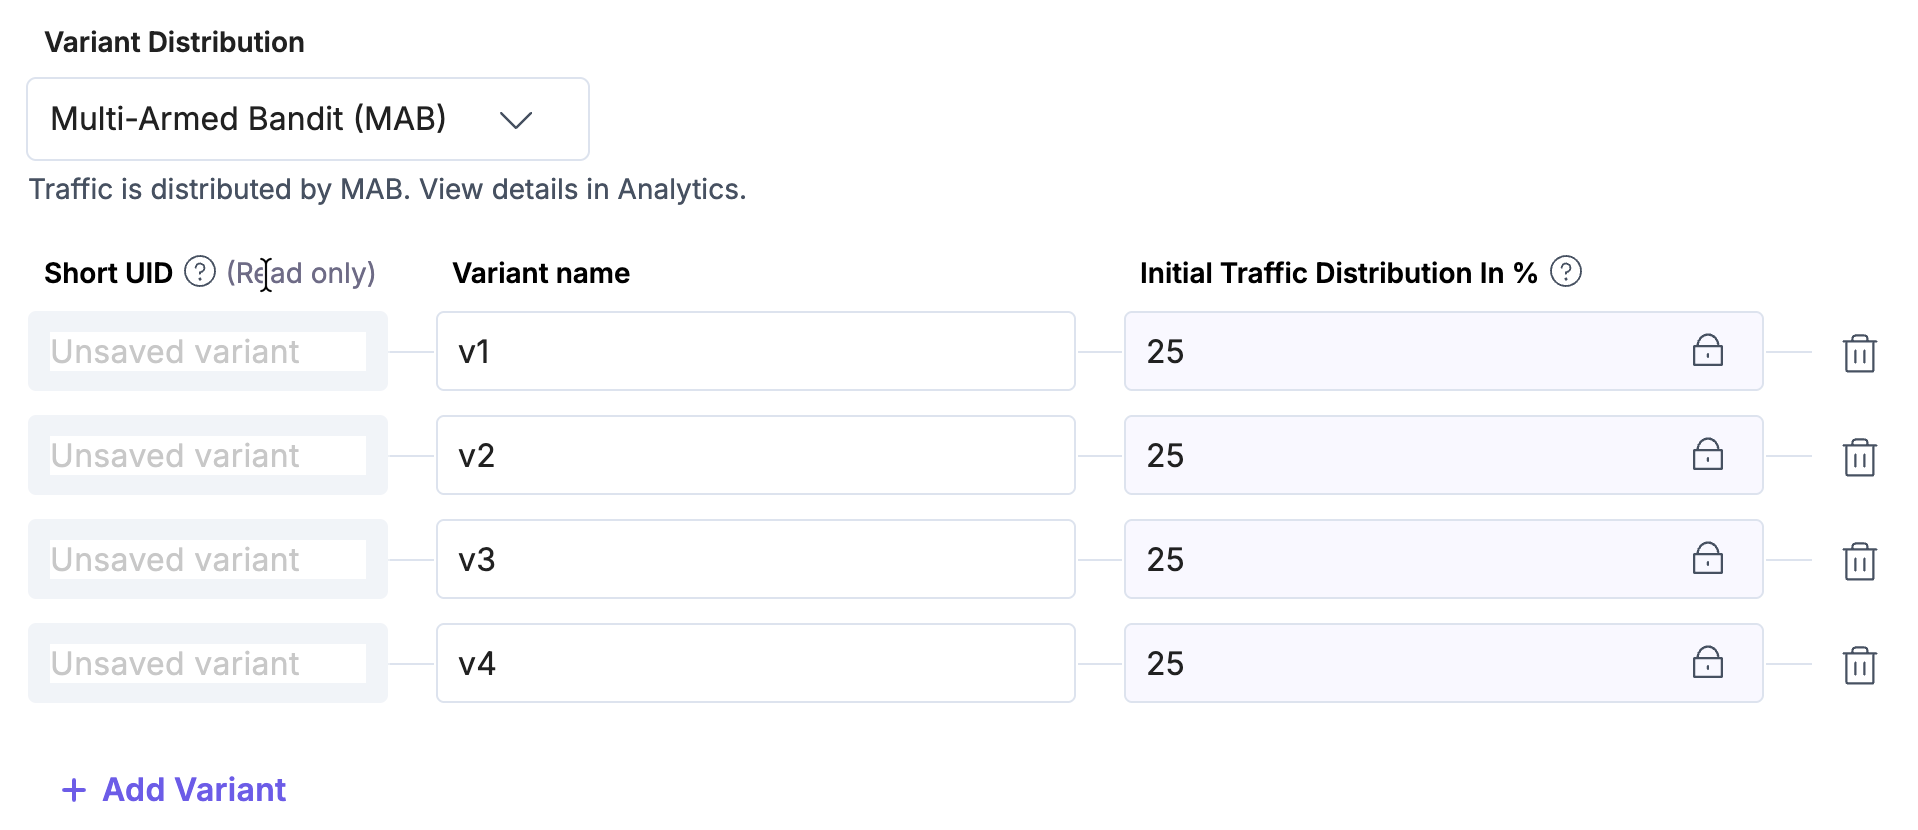Click the Multi-Armed Bandit dropdown chevron
This screenshot has width=1918, height=830.
pos(516,120)
